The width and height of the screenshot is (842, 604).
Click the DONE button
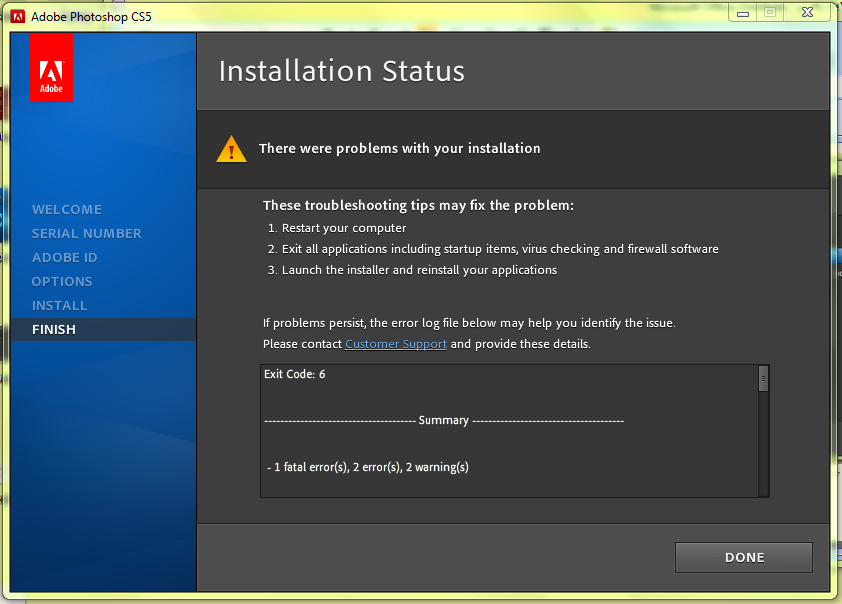[743, 558]
